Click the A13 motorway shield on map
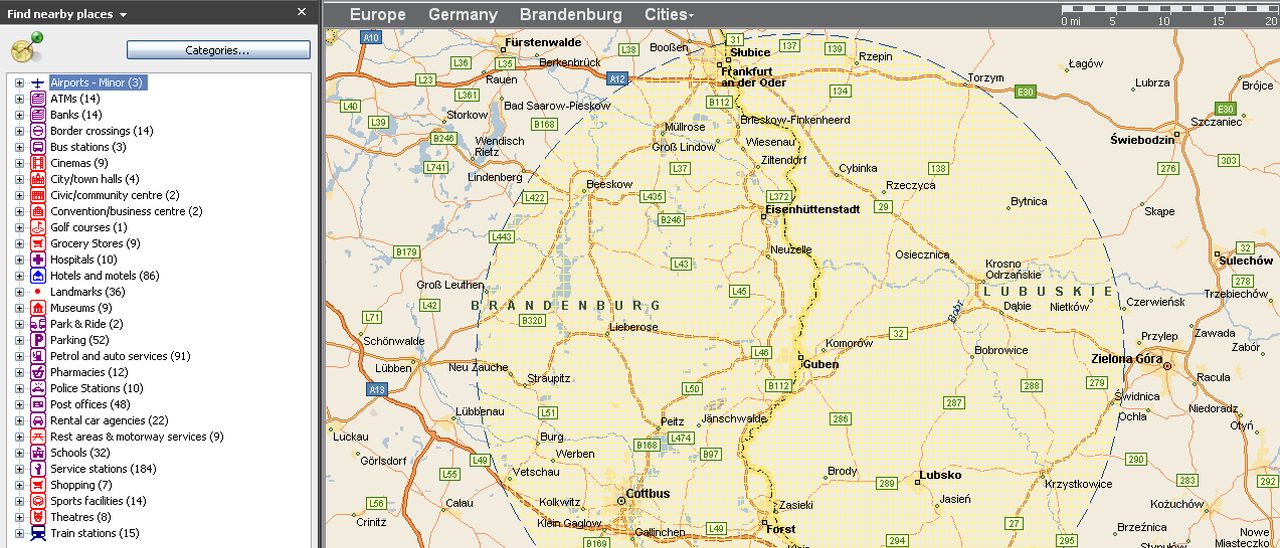This screenshot has height=548, width=1280. click(377, 389)
